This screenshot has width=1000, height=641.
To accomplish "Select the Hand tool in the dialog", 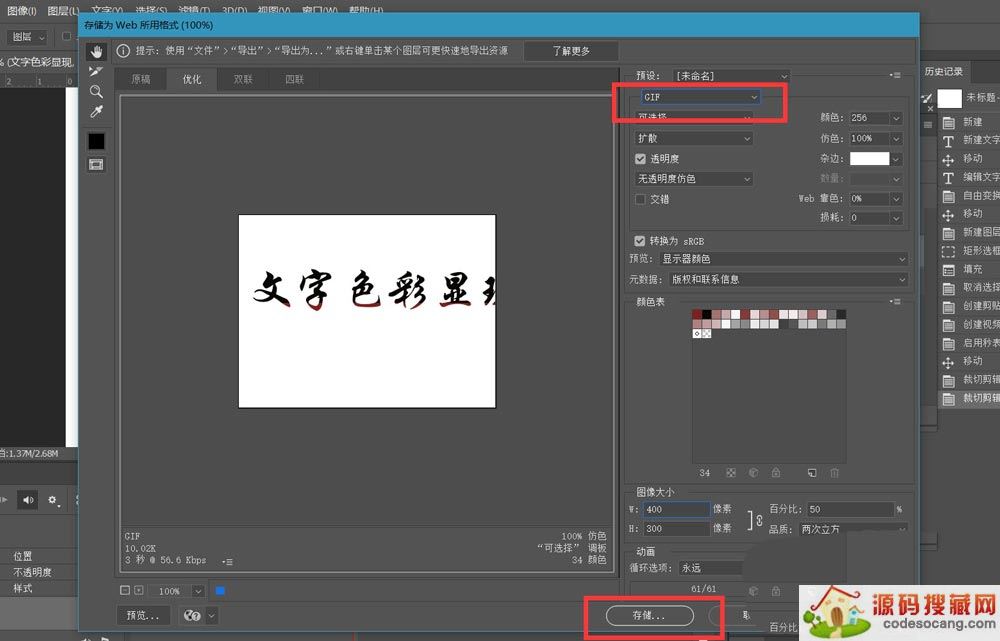I will click(97, 52).
